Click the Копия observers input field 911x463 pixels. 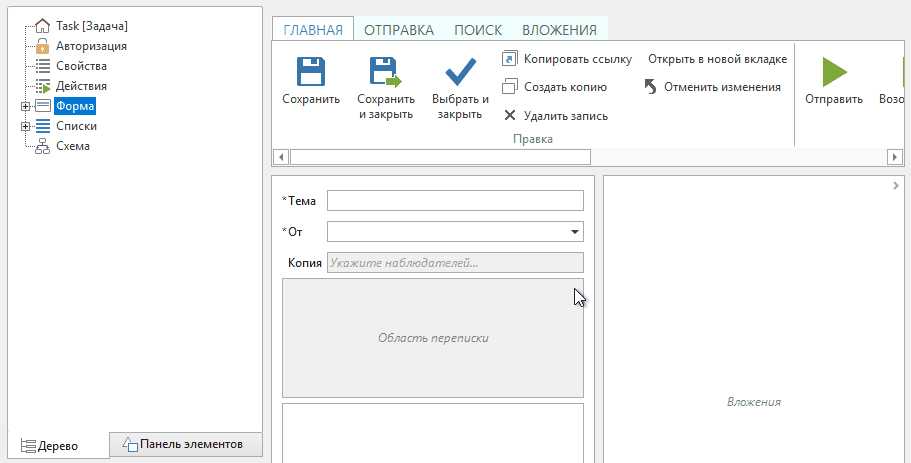pos(455,263)
